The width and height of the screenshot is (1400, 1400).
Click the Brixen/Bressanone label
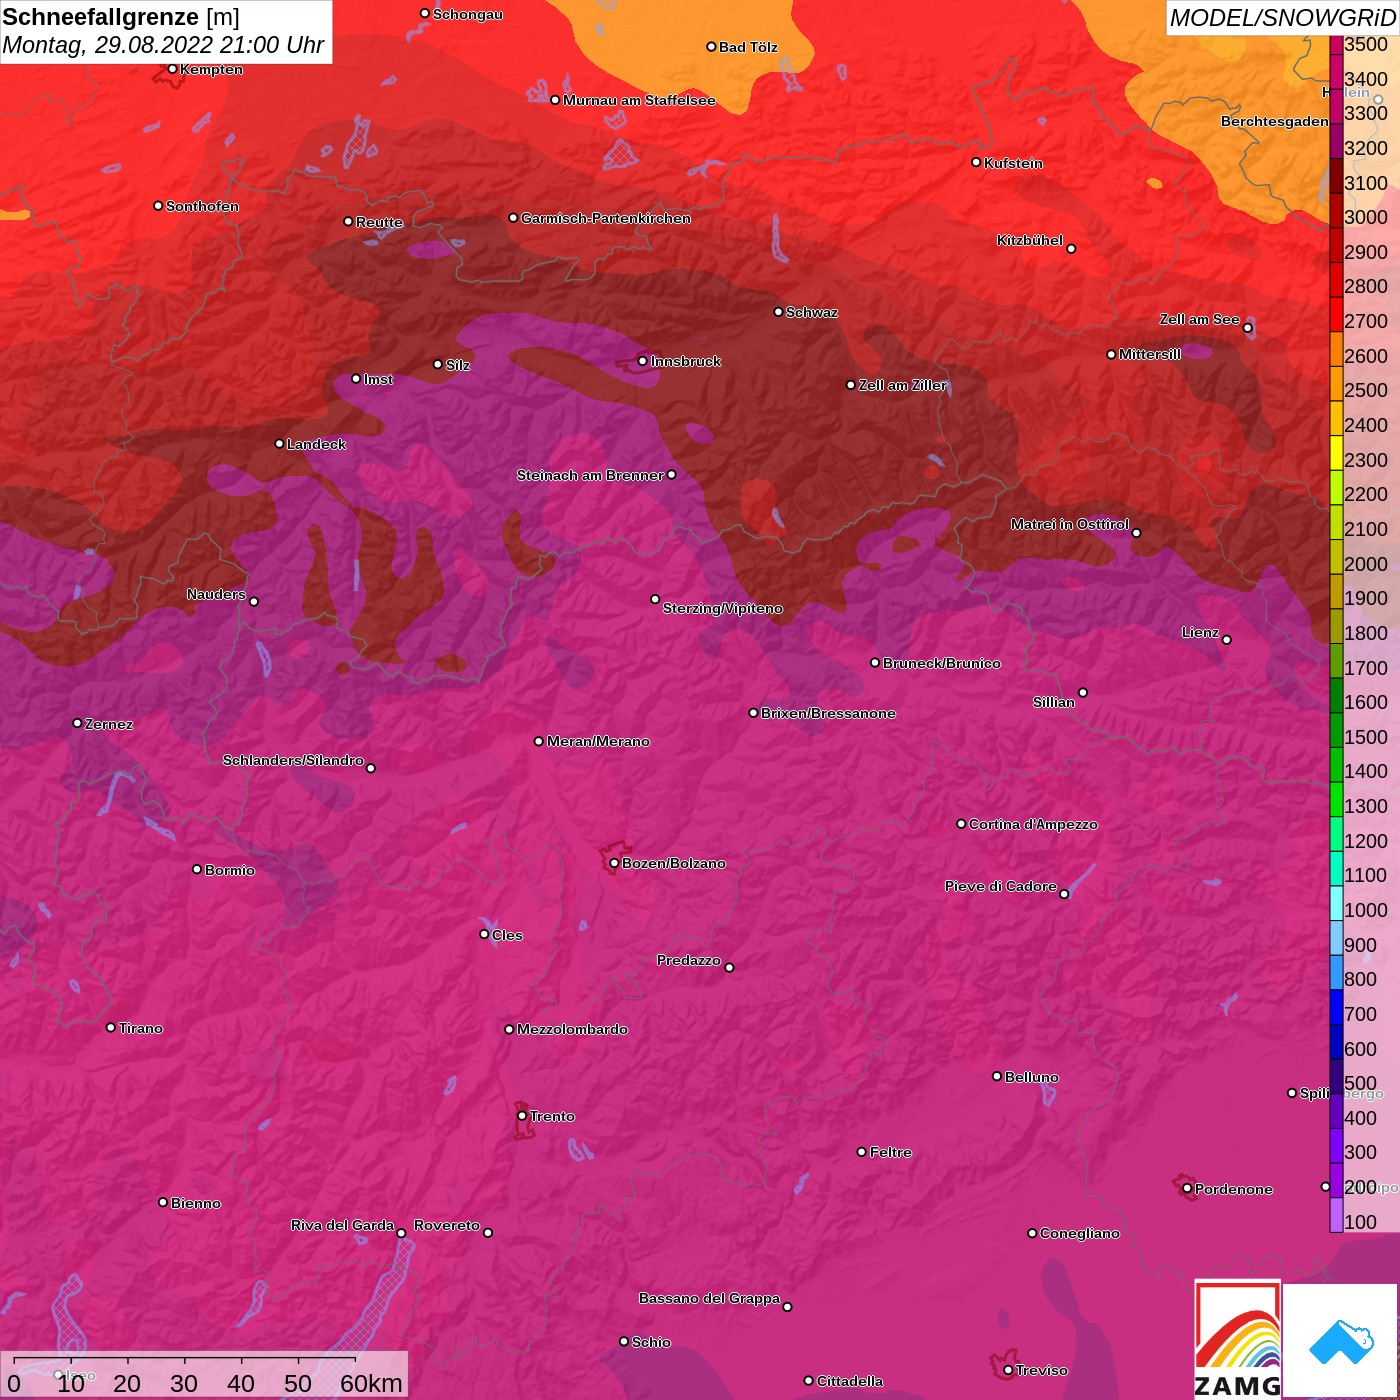(828, 713)
